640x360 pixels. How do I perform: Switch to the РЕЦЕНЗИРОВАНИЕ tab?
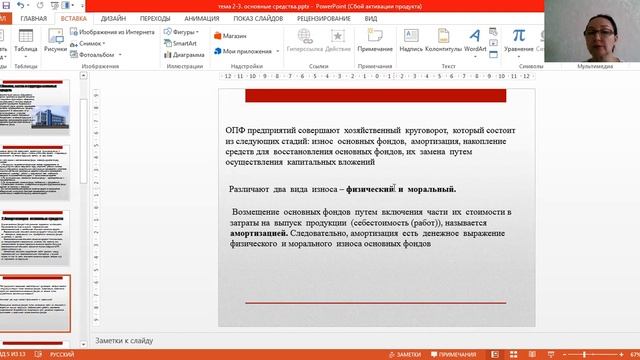pyautogui.click(x=324, y=18)
